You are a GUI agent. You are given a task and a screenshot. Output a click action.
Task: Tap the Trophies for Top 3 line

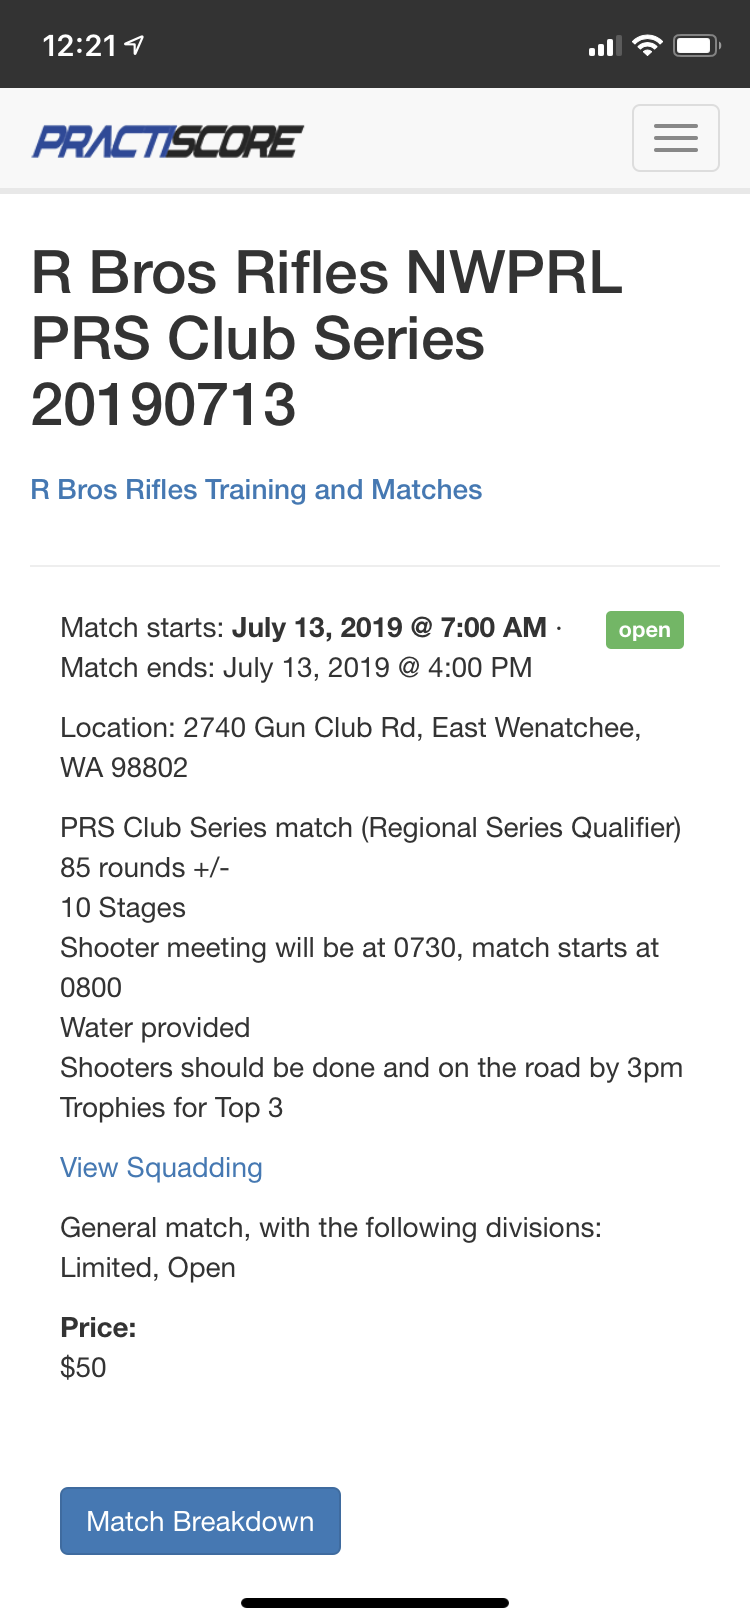coord(171,1108)
